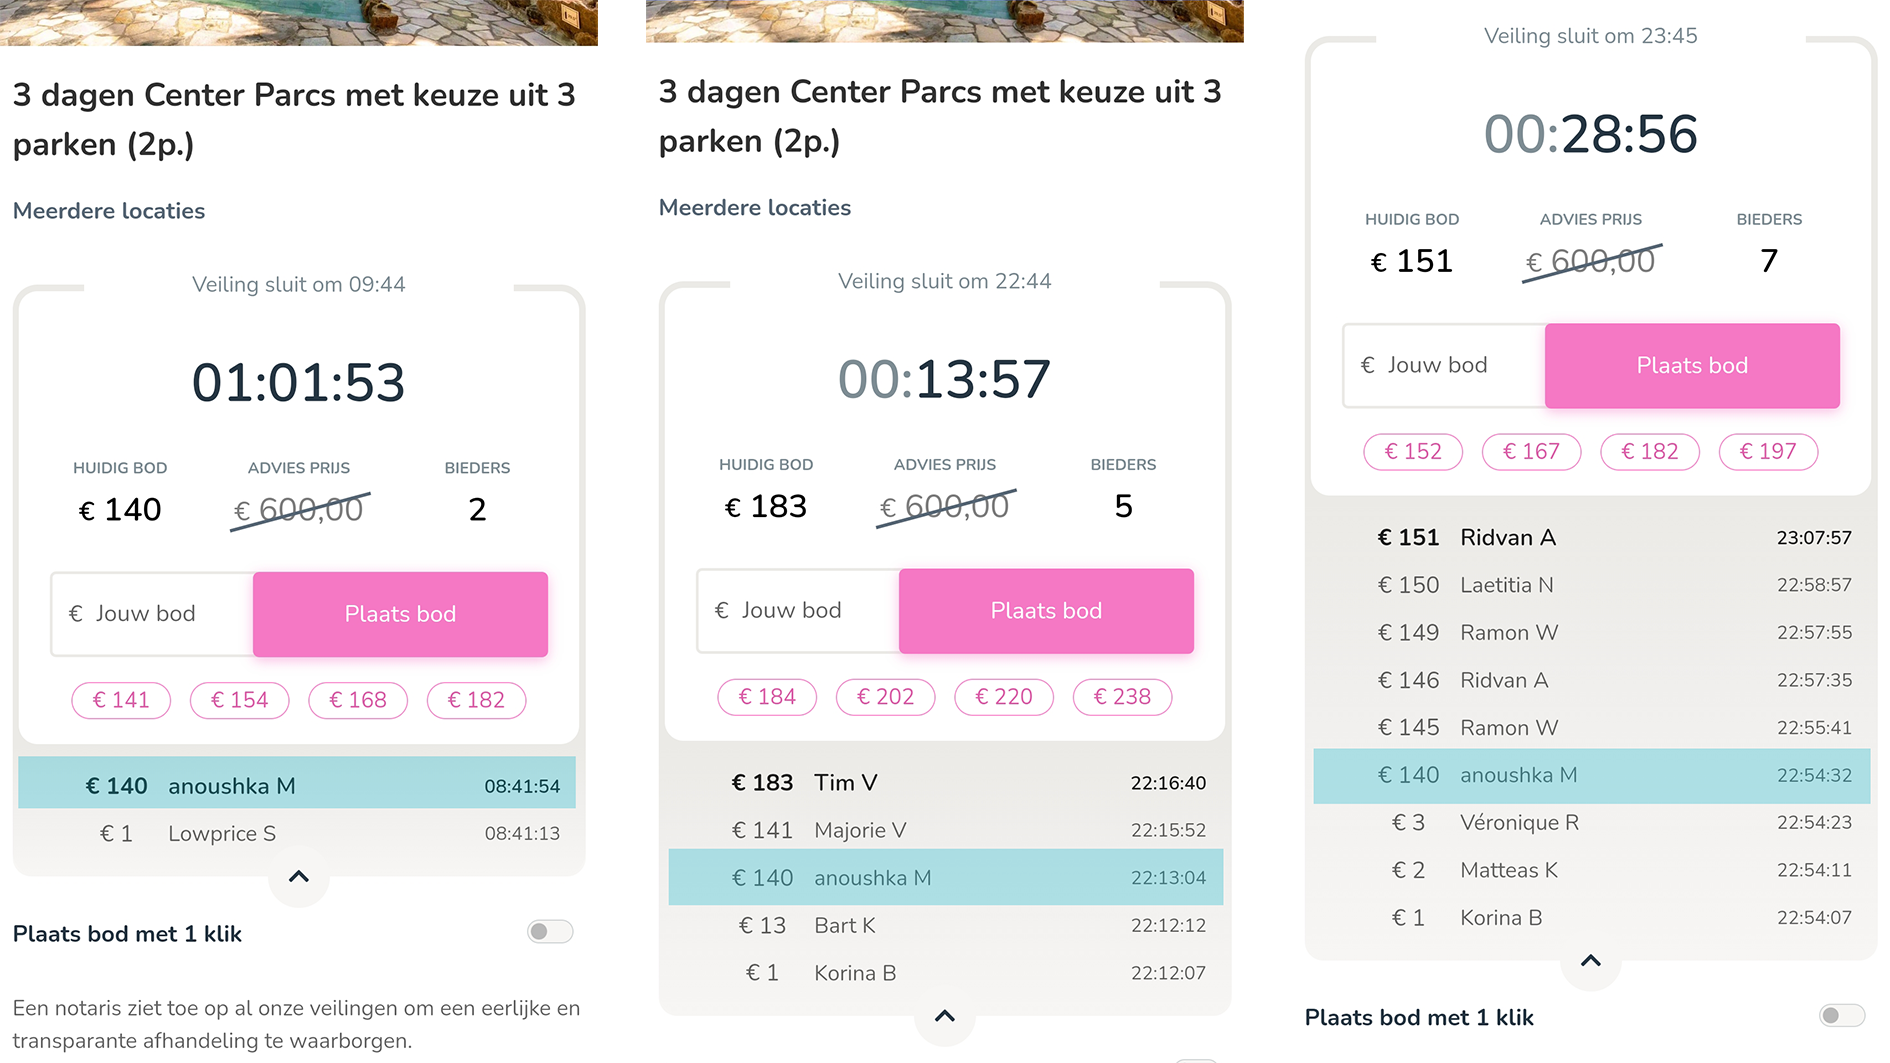Viewport: 1890px width, 1063px height.
Task: Choose the € 152 quick bid chip
Action: point(1413,452)
